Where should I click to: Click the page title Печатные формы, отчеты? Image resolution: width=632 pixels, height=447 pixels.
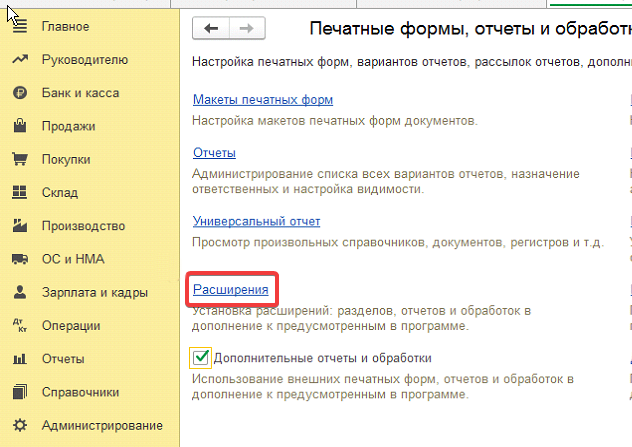(x=470, y=29)
